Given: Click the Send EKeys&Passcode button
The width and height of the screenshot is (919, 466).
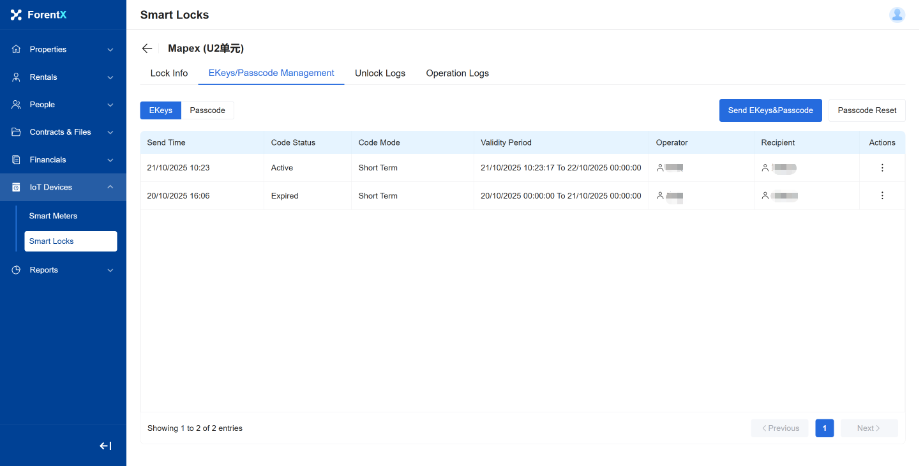Looking at the screenshot, I should pos(770,110).
